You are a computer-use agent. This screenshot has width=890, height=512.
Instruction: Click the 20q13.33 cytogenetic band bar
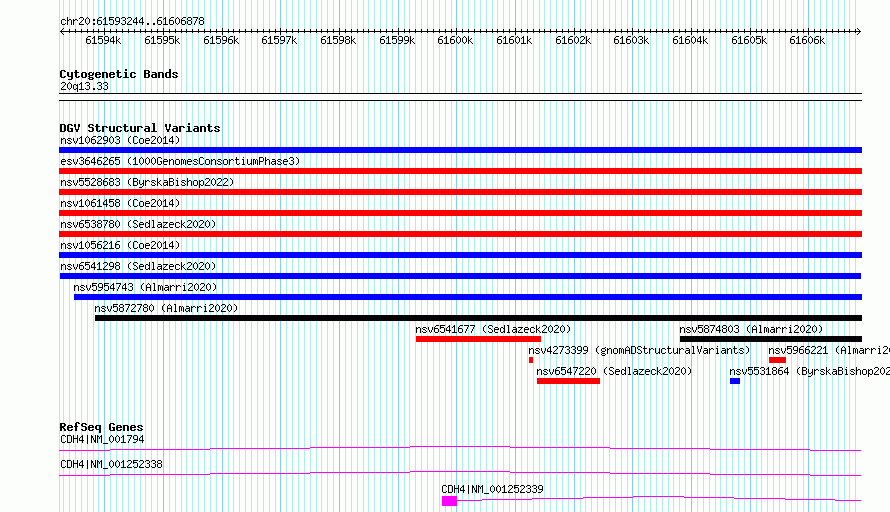[460, 97]
